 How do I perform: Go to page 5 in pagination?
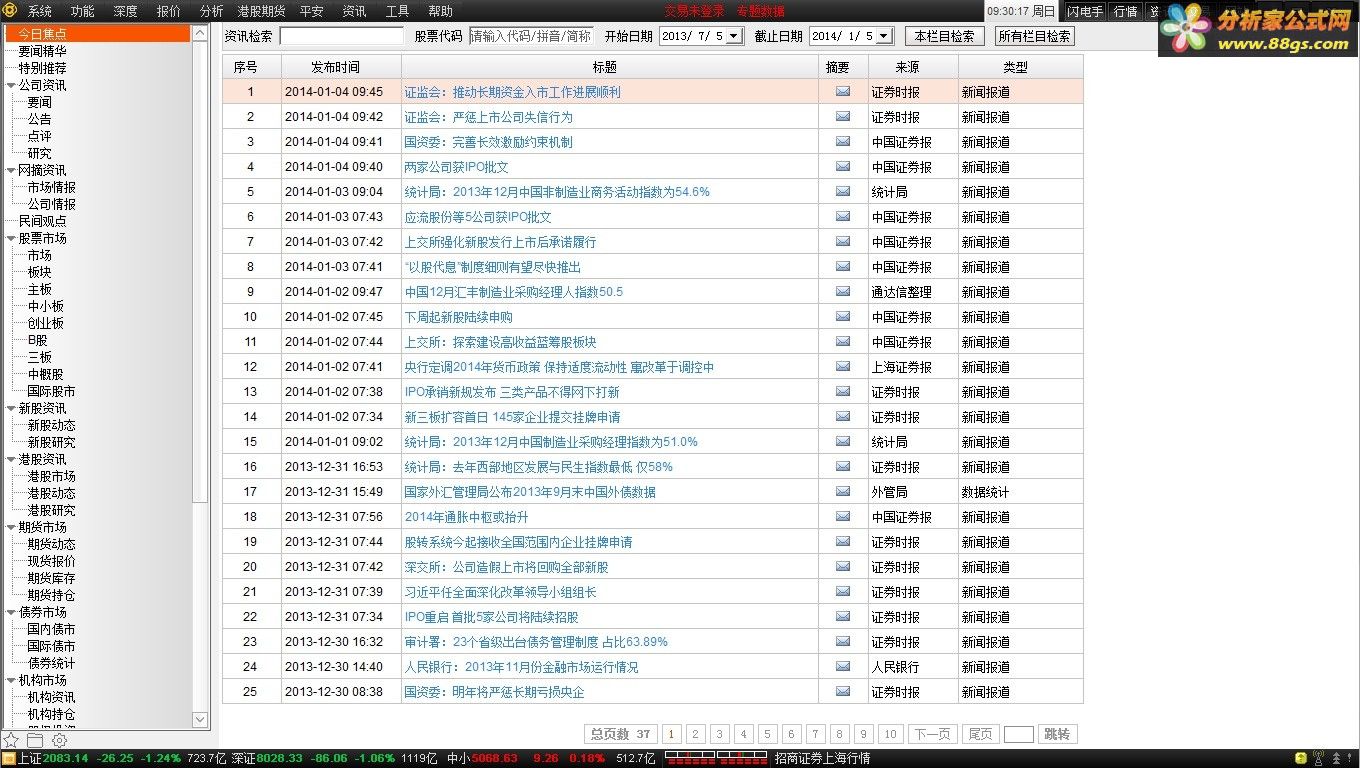767,734
